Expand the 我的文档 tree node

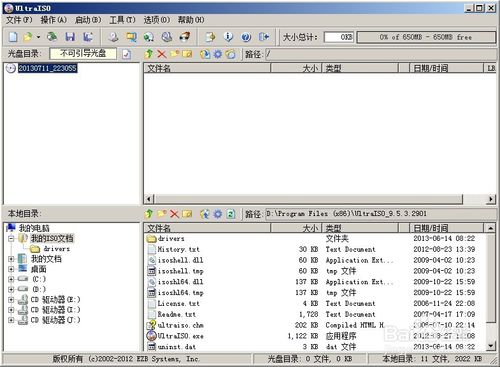(11, 259)
